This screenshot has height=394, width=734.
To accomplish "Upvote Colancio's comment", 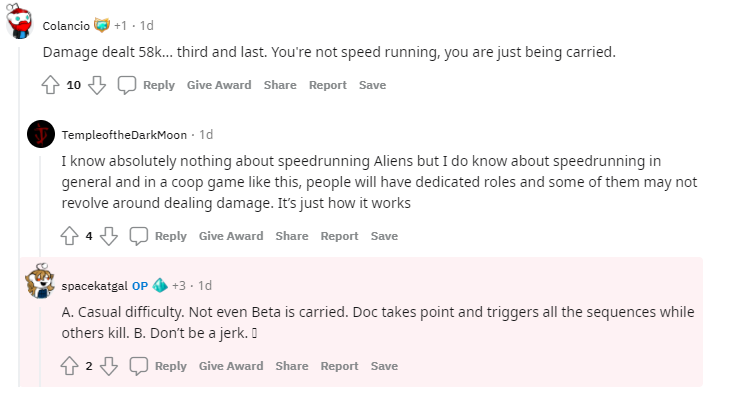I will pos(51,85).
